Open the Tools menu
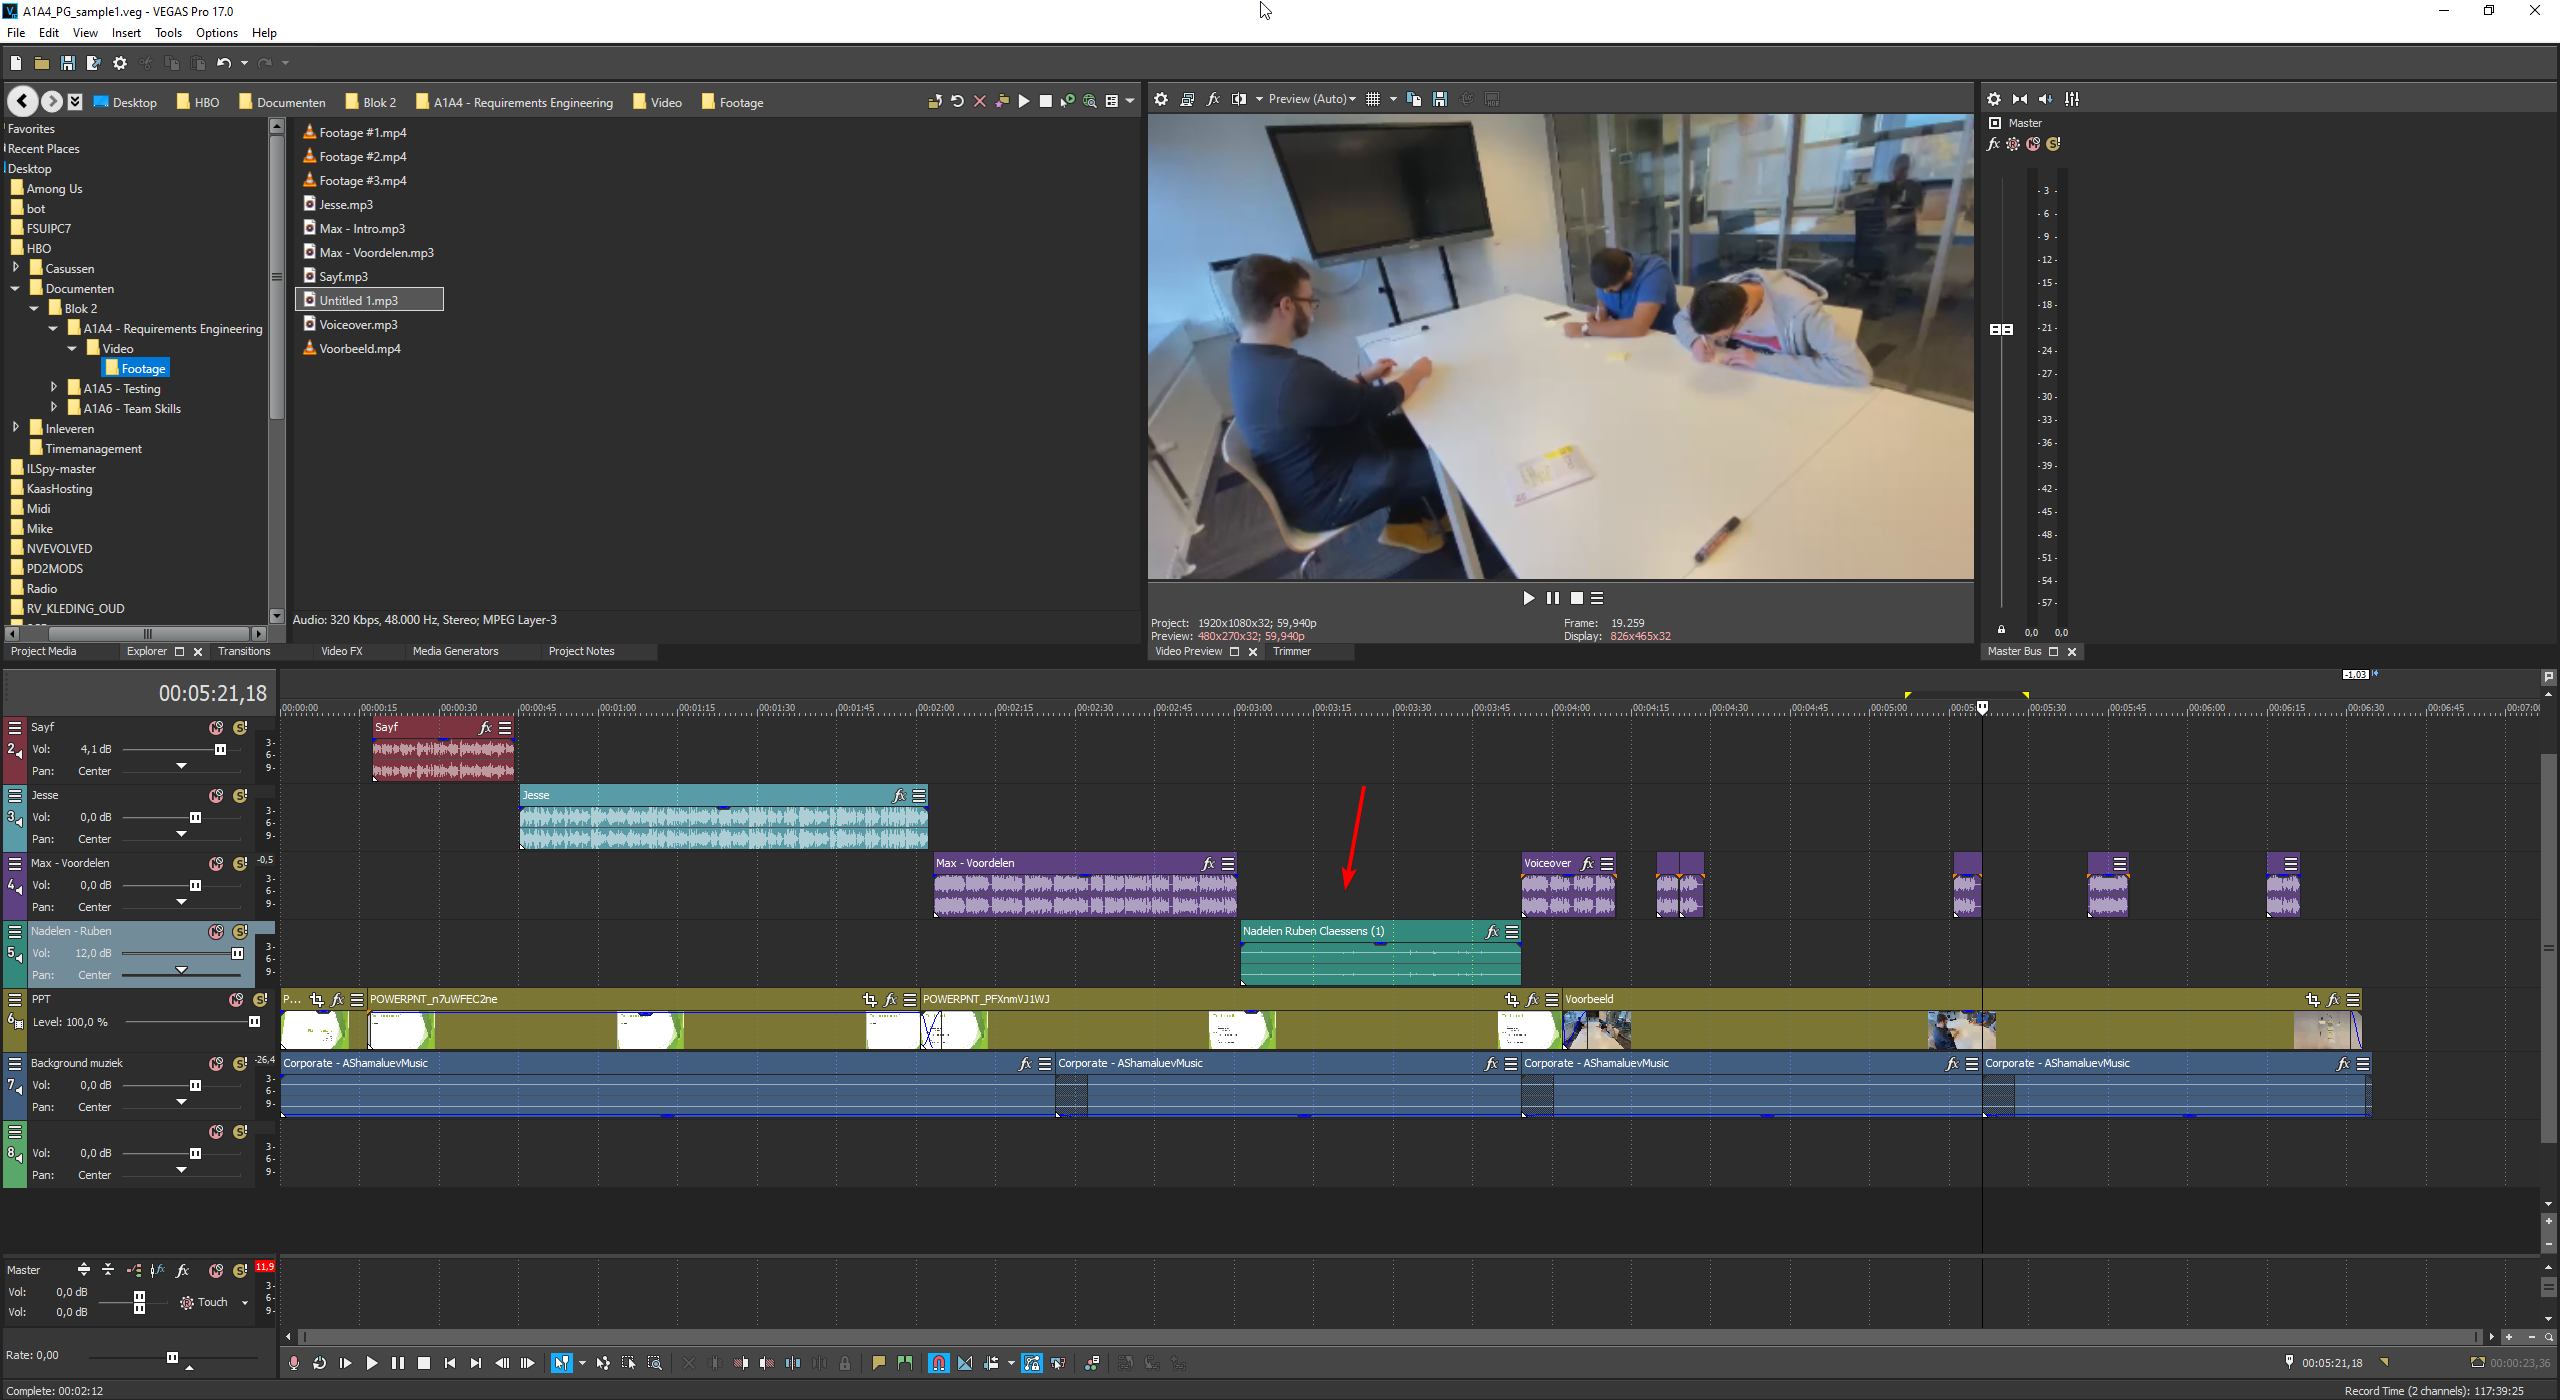This screenshot has height=1400, width=2560. pos(168,33)
